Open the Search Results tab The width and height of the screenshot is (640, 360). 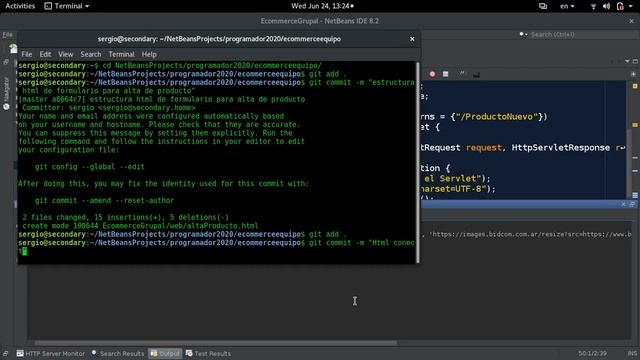click(x=118, y=353)
